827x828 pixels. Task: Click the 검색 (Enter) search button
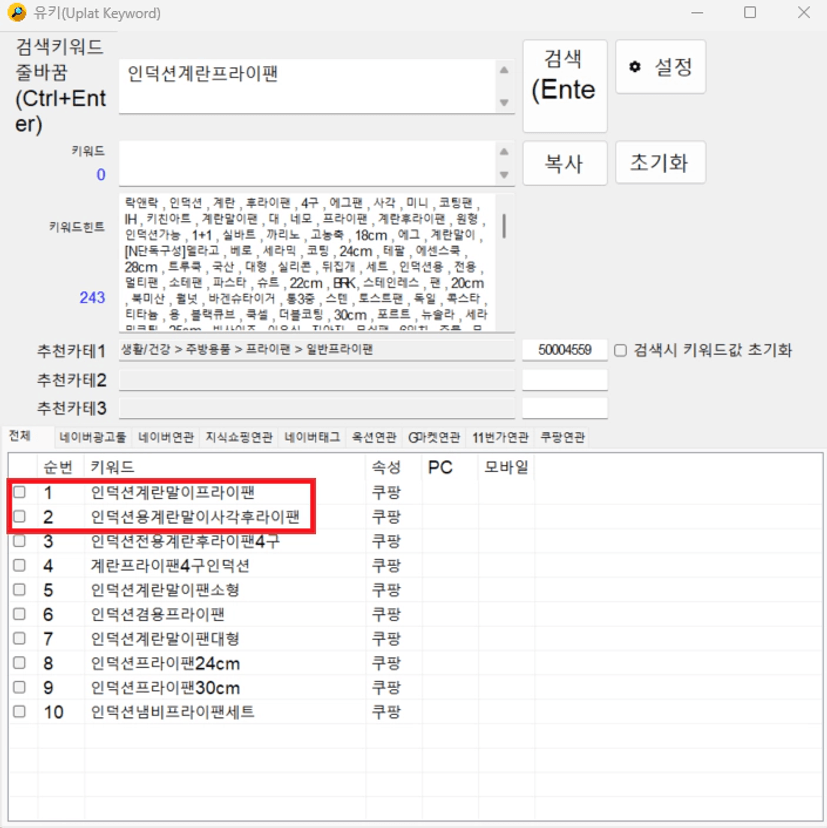(565, 86)
